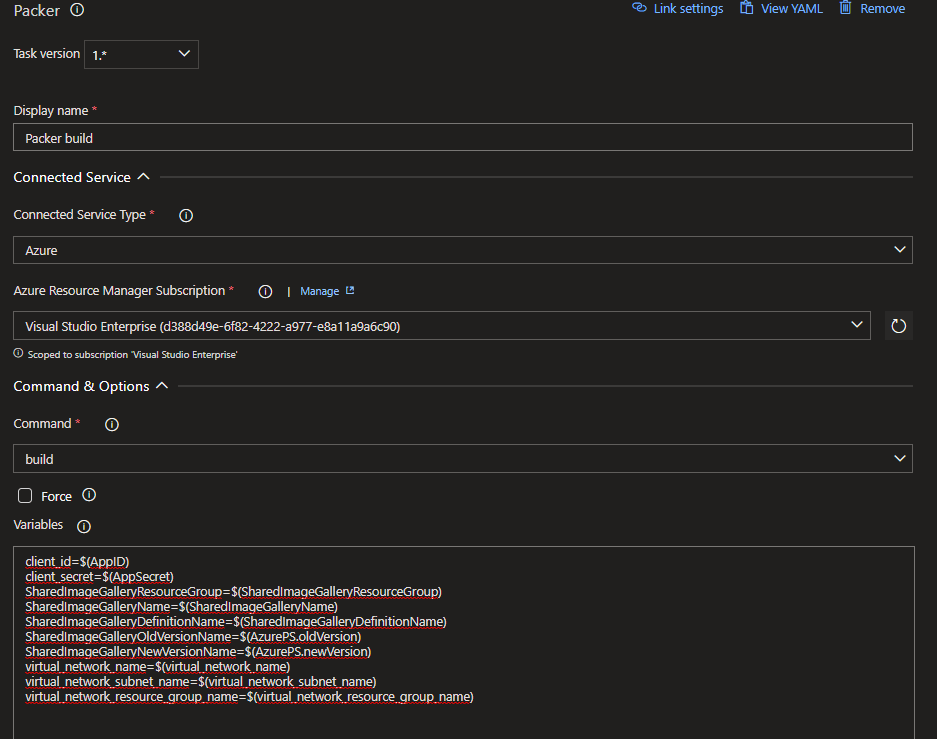Open the Task version dropdown
937x739 pixels.
tap(141, 55)
